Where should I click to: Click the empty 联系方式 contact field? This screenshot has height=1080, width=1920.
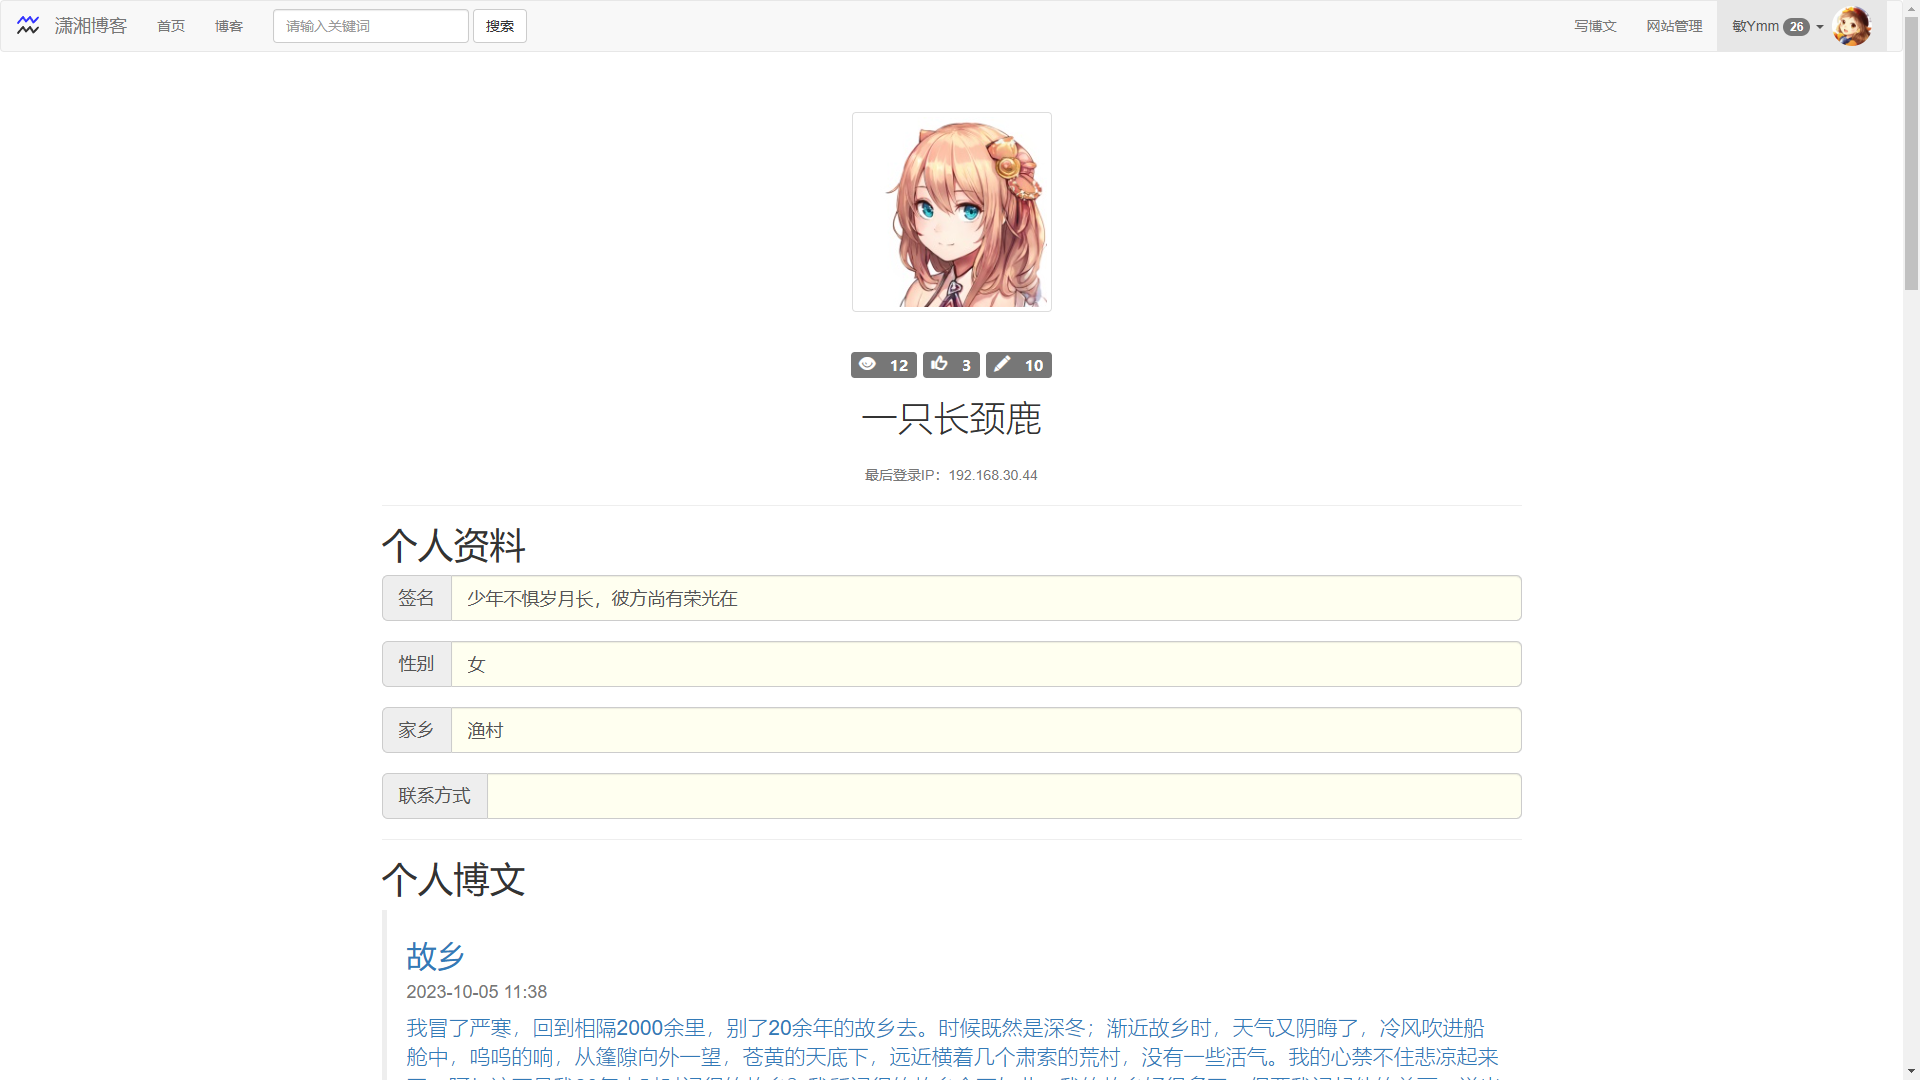click(x=1003, y=796)
